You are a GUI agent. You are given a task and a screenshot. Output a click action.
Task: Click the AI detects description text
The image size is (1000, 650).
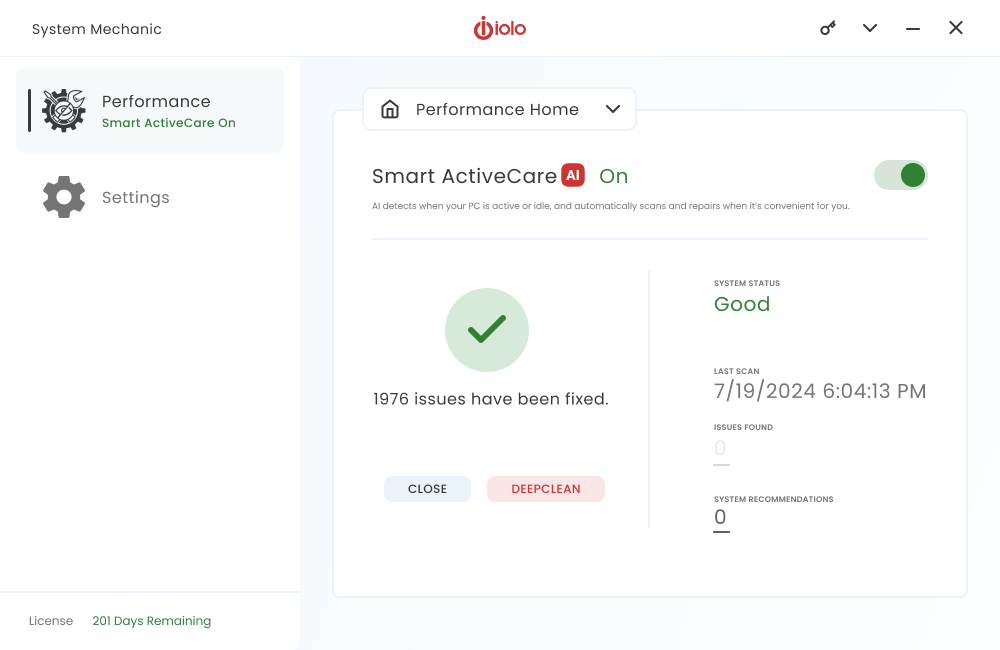pyautogui.click(x=610, y=206)
